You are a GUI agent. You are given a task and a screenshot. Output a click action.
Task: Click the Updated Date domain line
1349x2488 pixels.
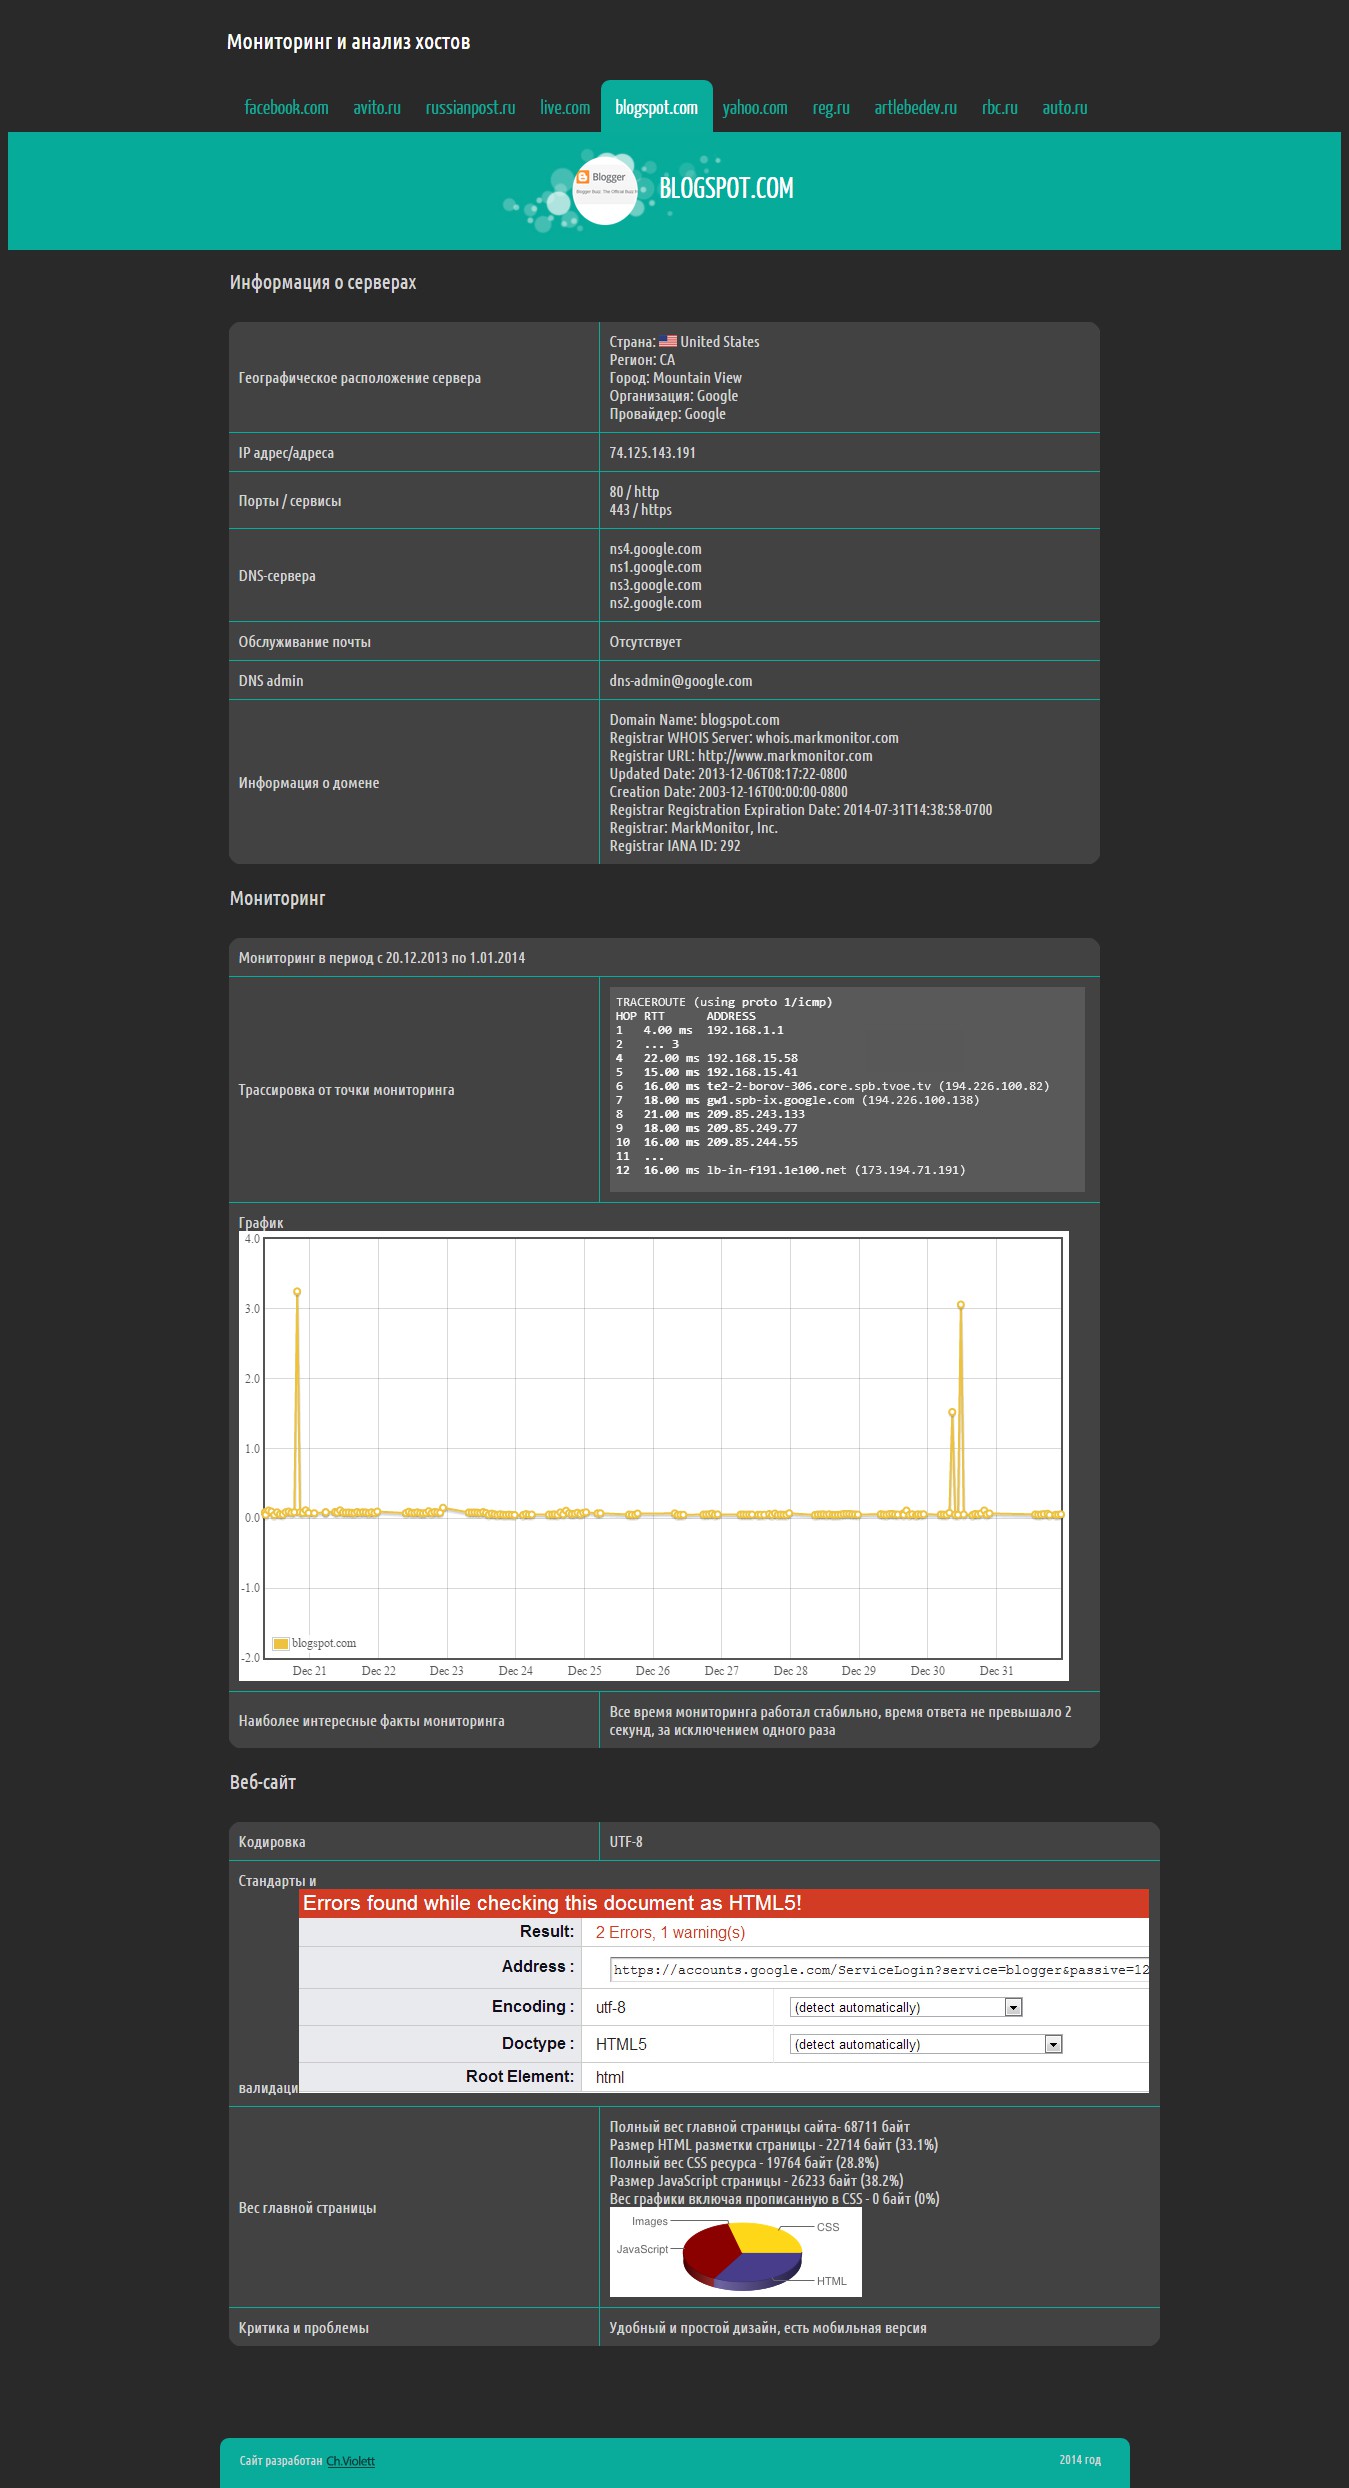click(x=728, y=773)
